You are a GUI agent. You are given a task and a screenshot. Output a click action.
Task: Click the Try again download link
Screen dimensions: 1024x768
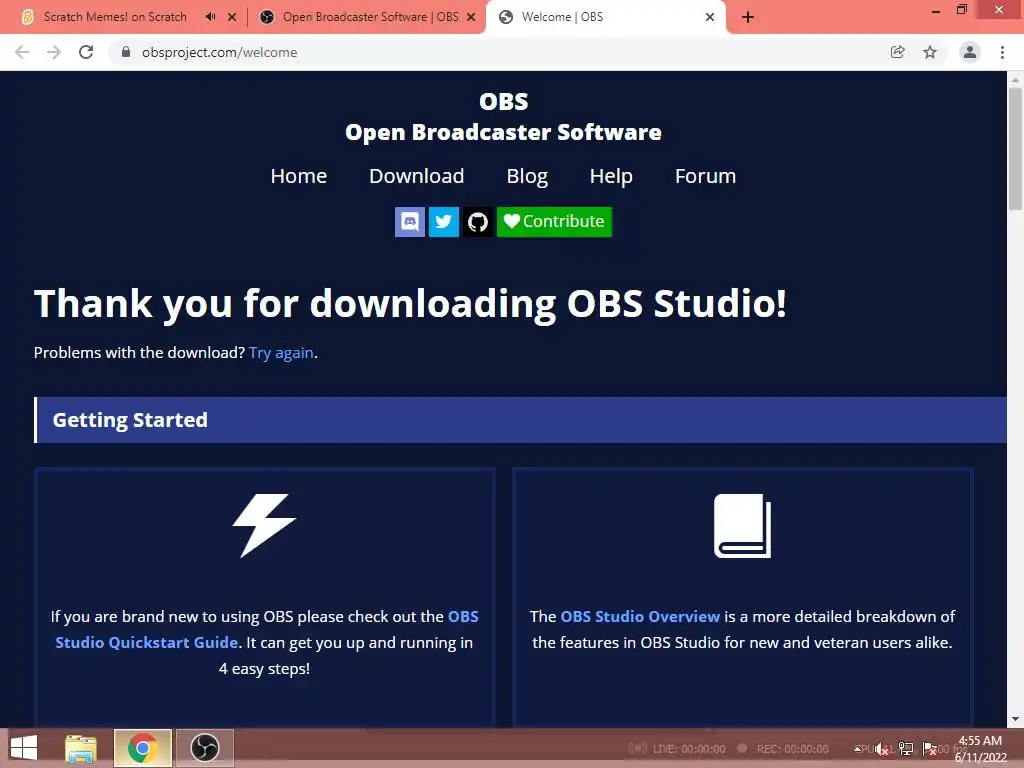[x=281, y=353]
